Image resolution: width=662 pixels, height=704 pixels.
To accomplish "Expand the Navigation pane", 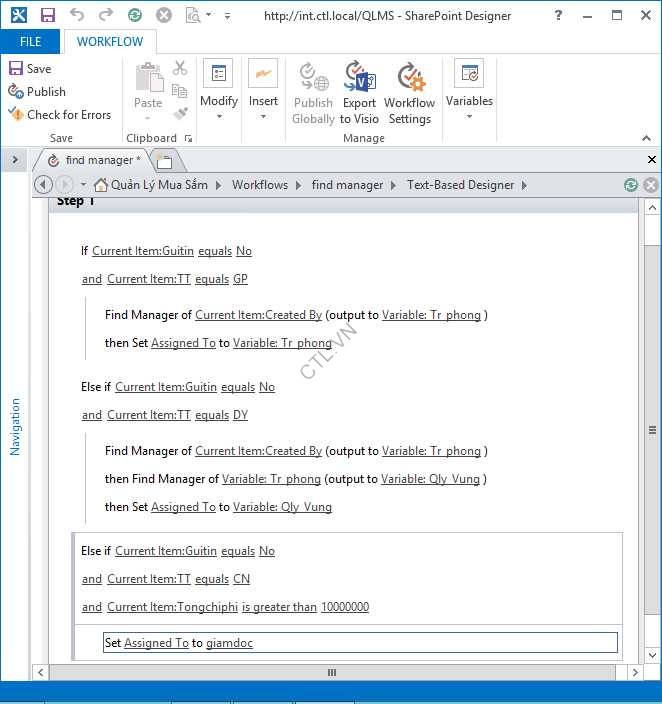I will coord(15,160).
